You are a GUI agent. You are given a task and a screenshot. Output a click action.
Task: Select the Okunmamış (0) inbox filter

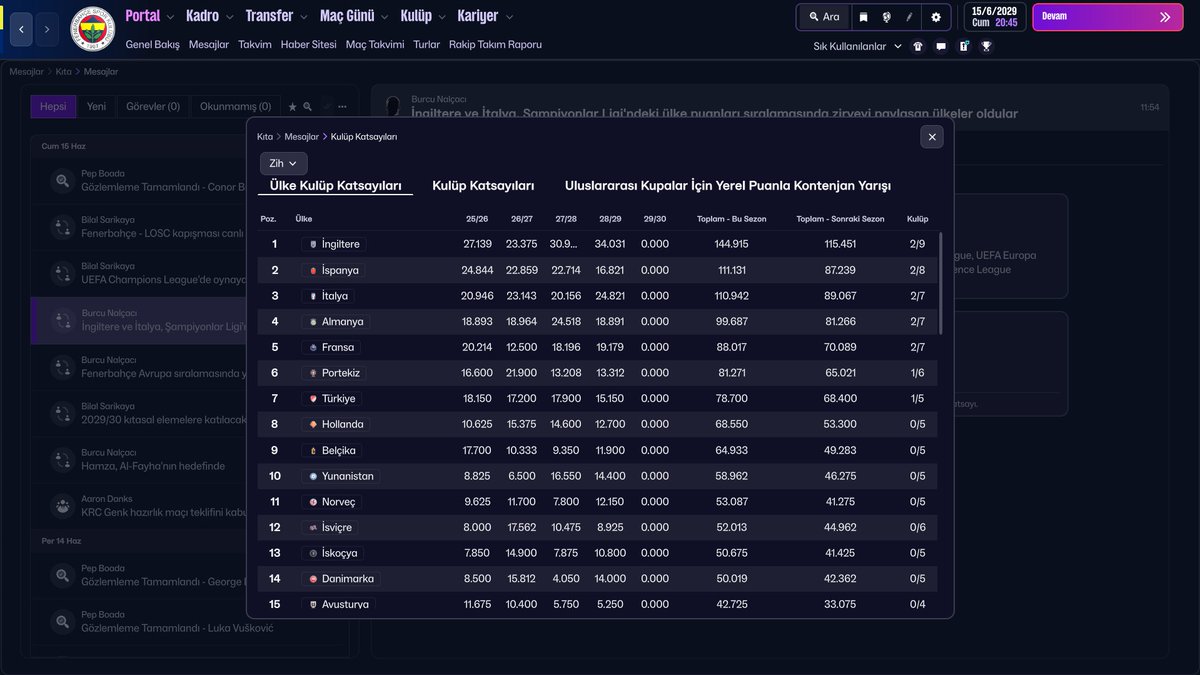tap(235, 107)
